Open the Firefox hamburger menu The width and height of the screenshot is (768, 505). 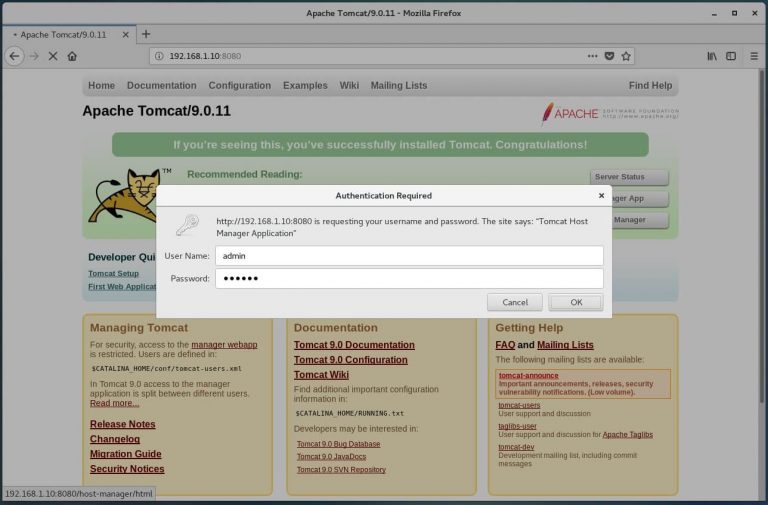coord(754,56)
